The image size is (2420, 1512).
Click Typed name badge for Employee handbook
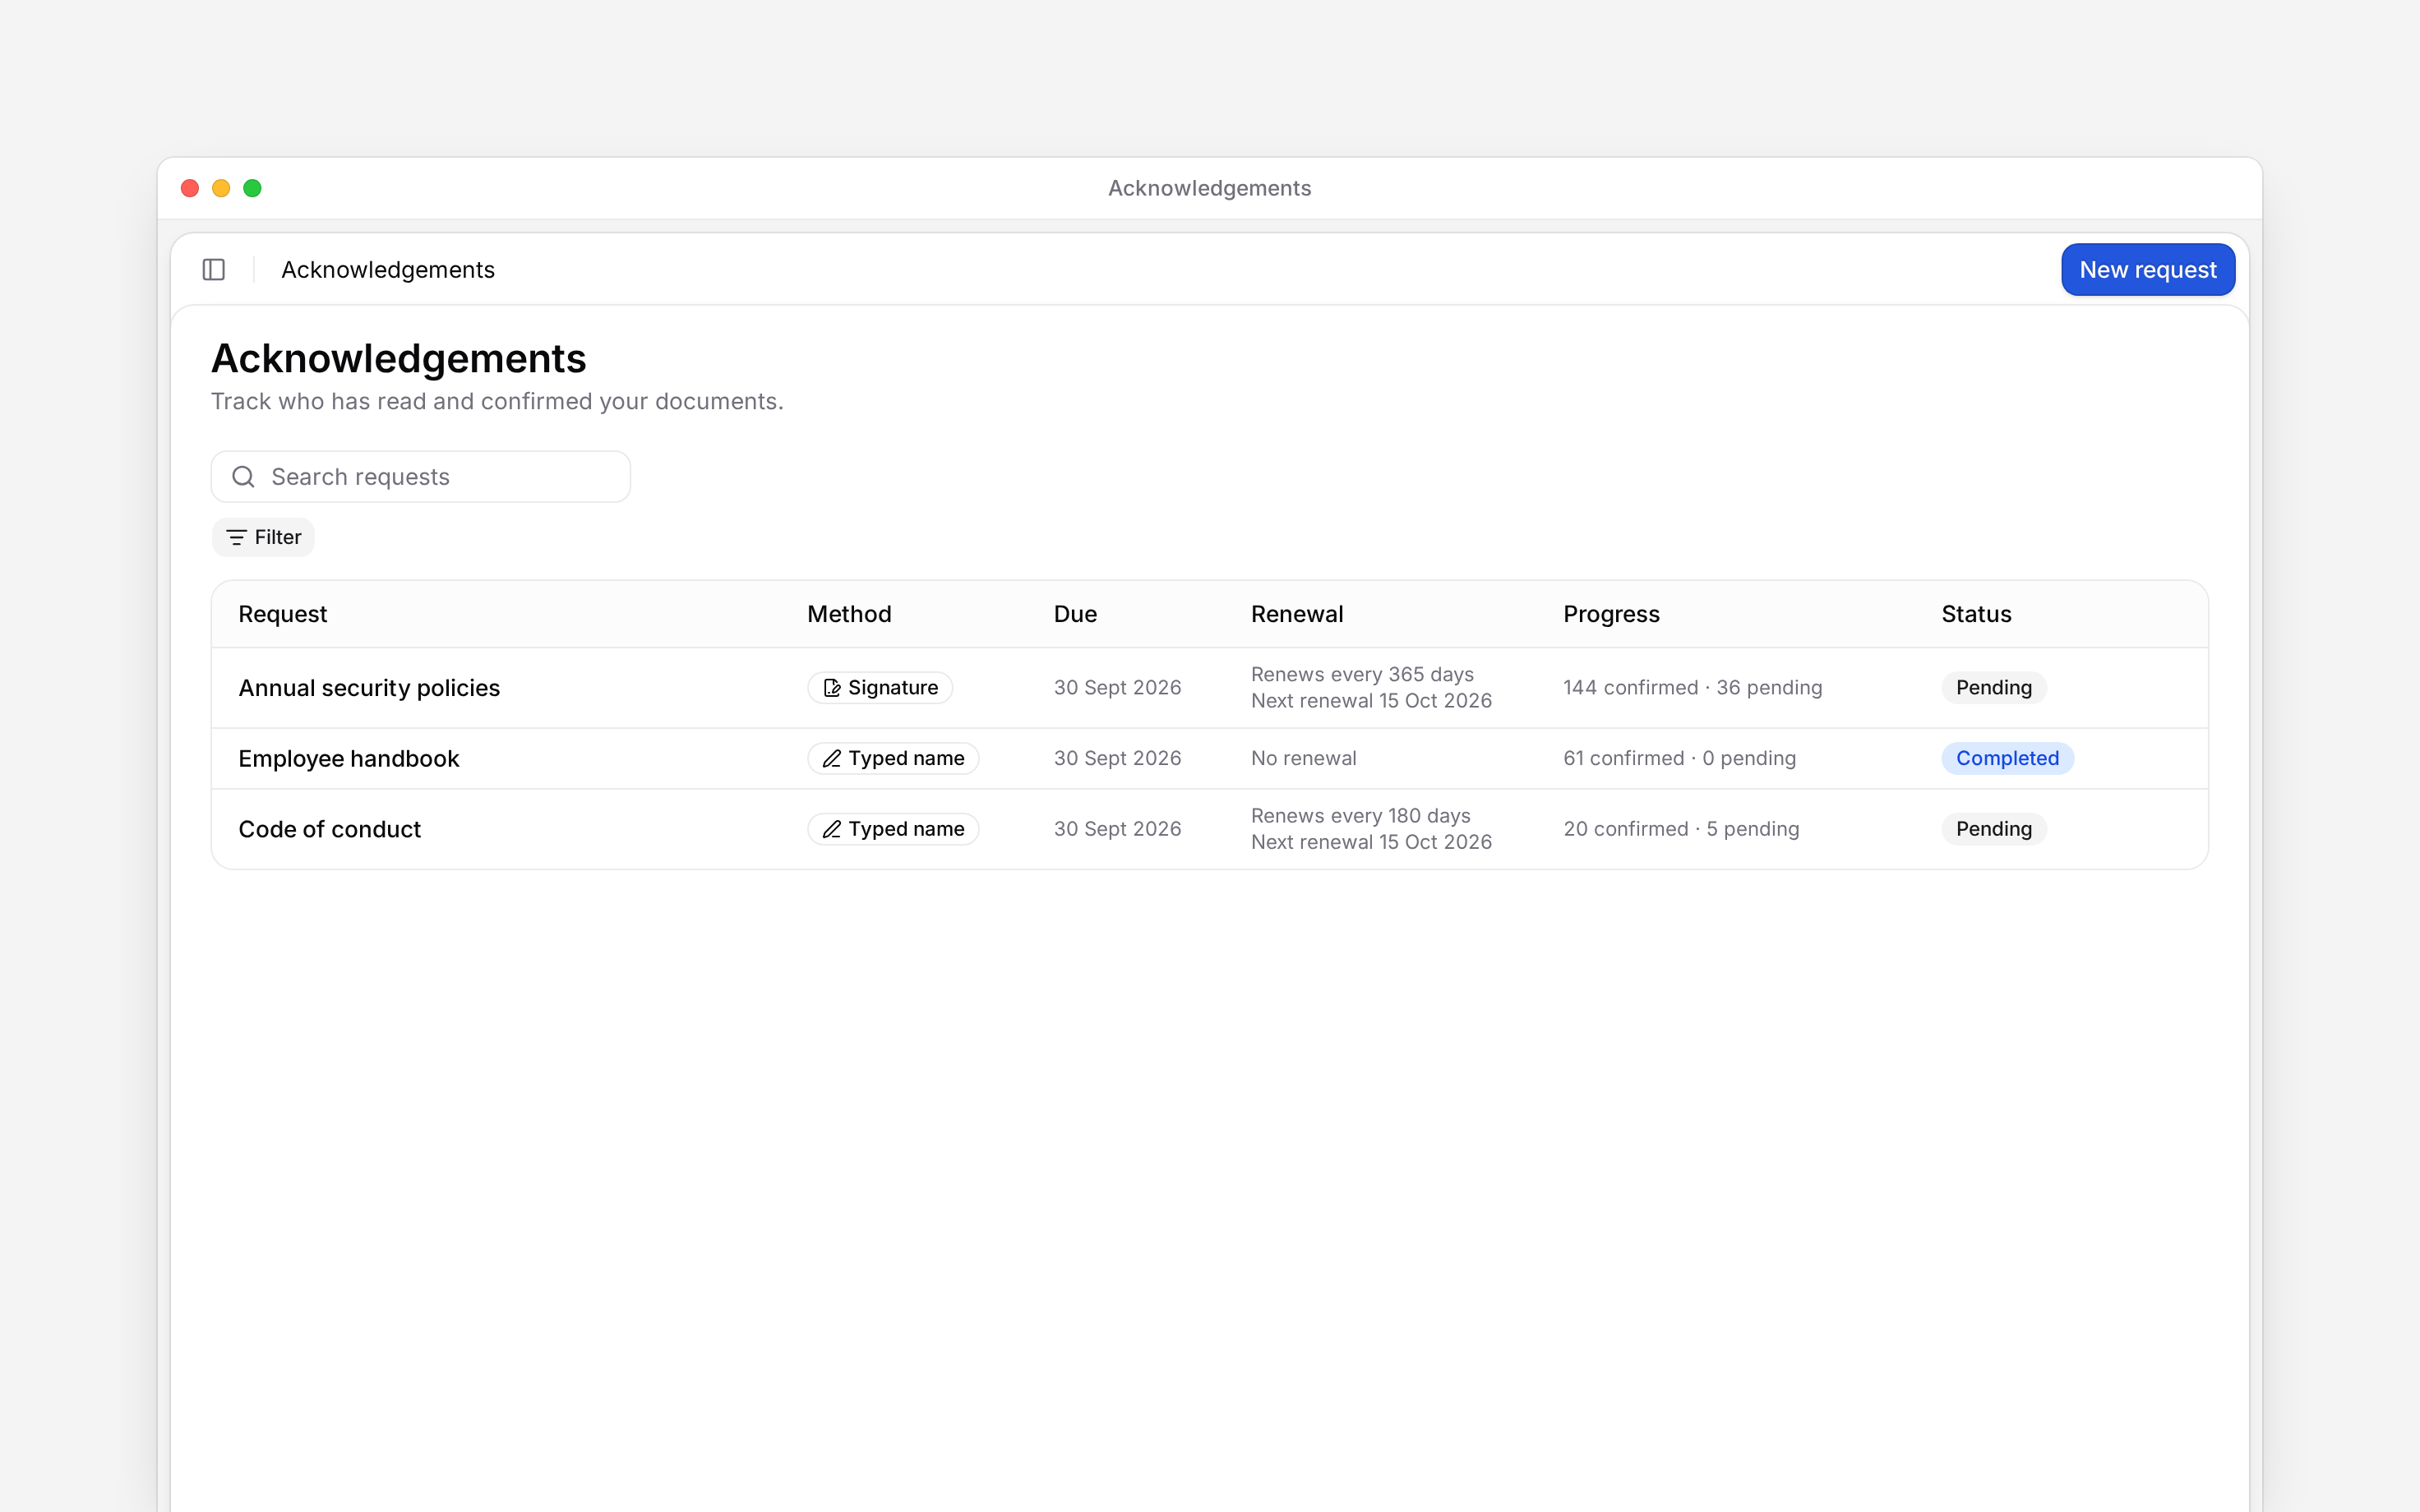point(893,759)
